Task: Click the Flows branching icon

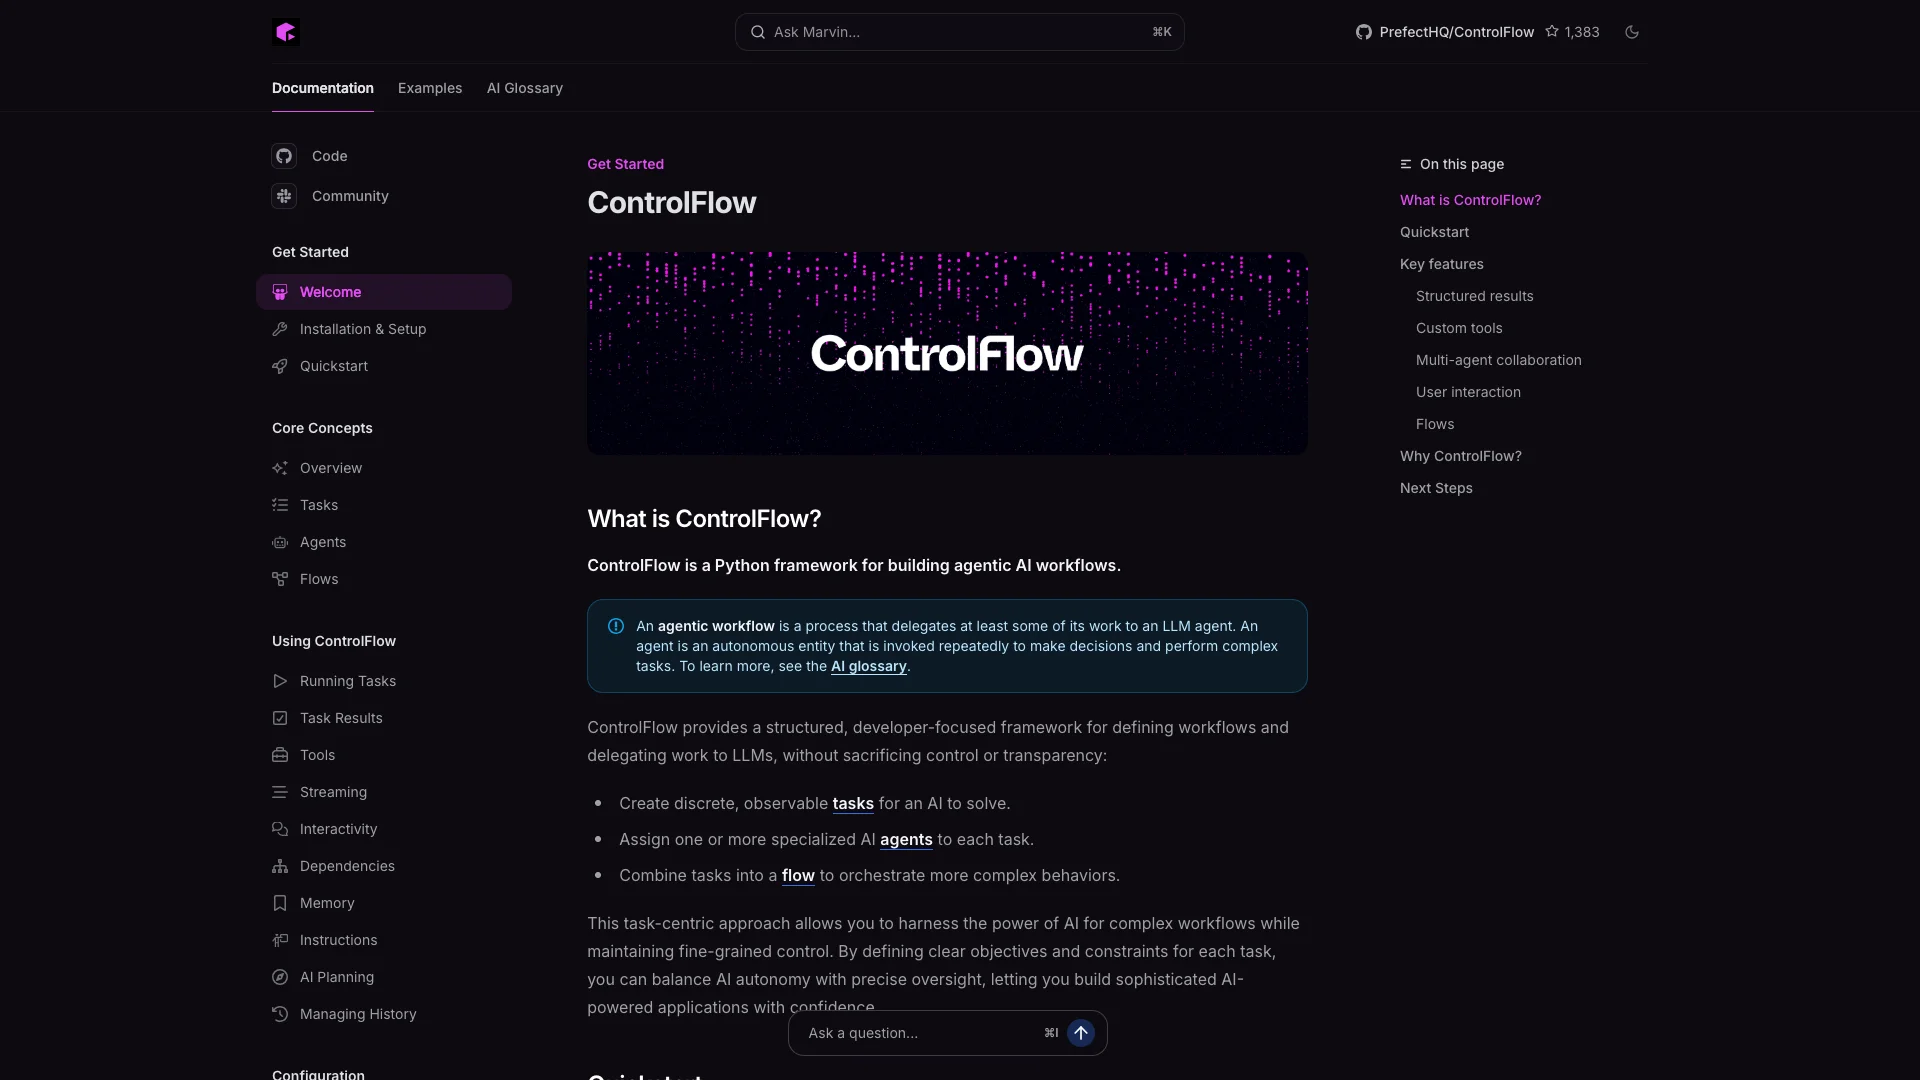Action: click(x=279, y=578)
